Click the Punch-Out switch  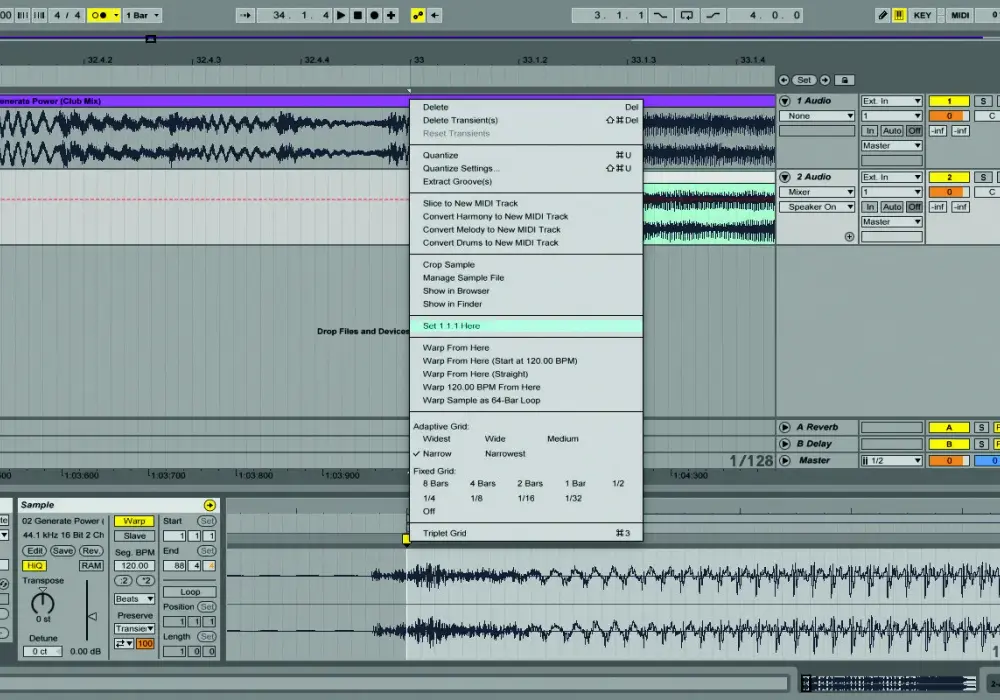(713, 15)
